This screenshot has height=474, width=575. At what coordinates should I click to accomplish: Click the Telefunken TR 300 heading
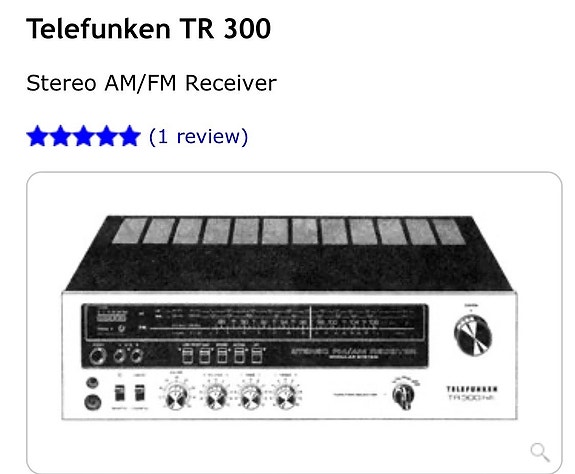149,29
